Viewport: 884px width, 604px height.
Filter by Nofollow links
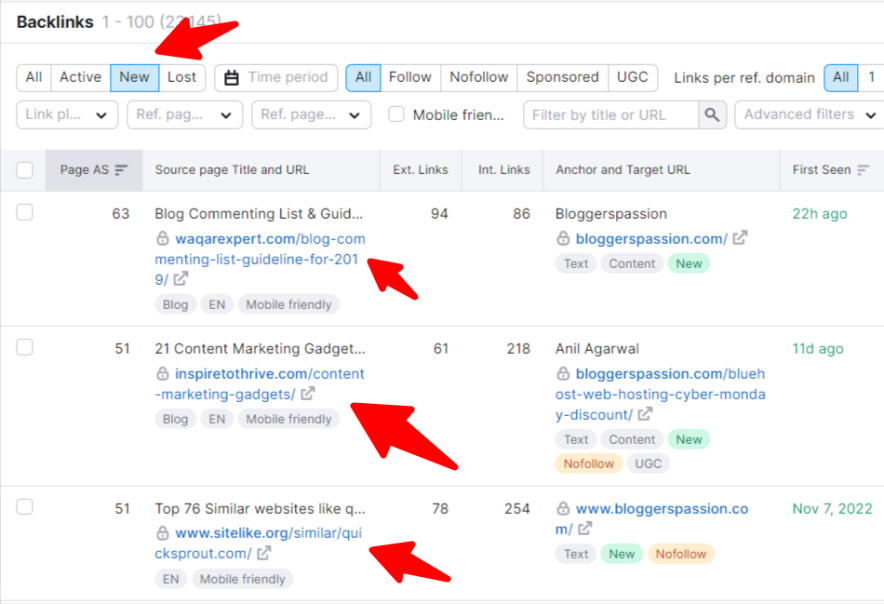pos(479,77)
